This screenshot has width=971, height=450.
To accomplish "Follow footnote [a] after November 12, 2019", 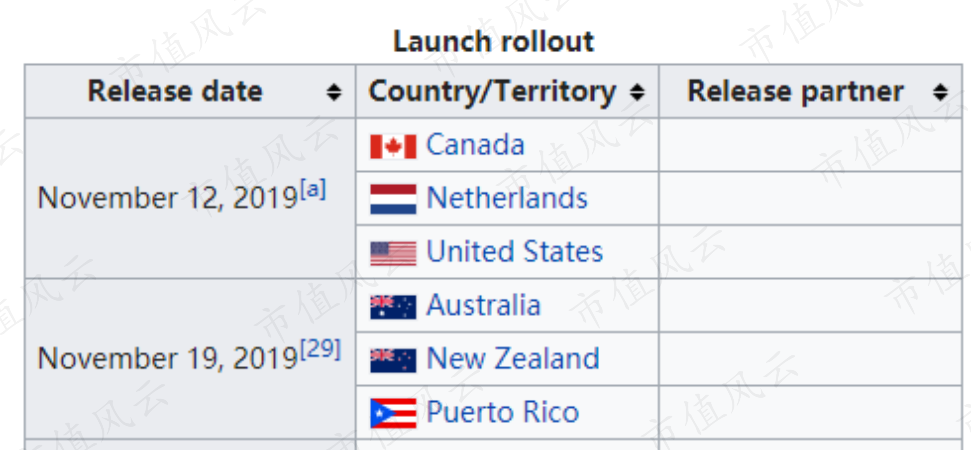I will coord(313,189).
